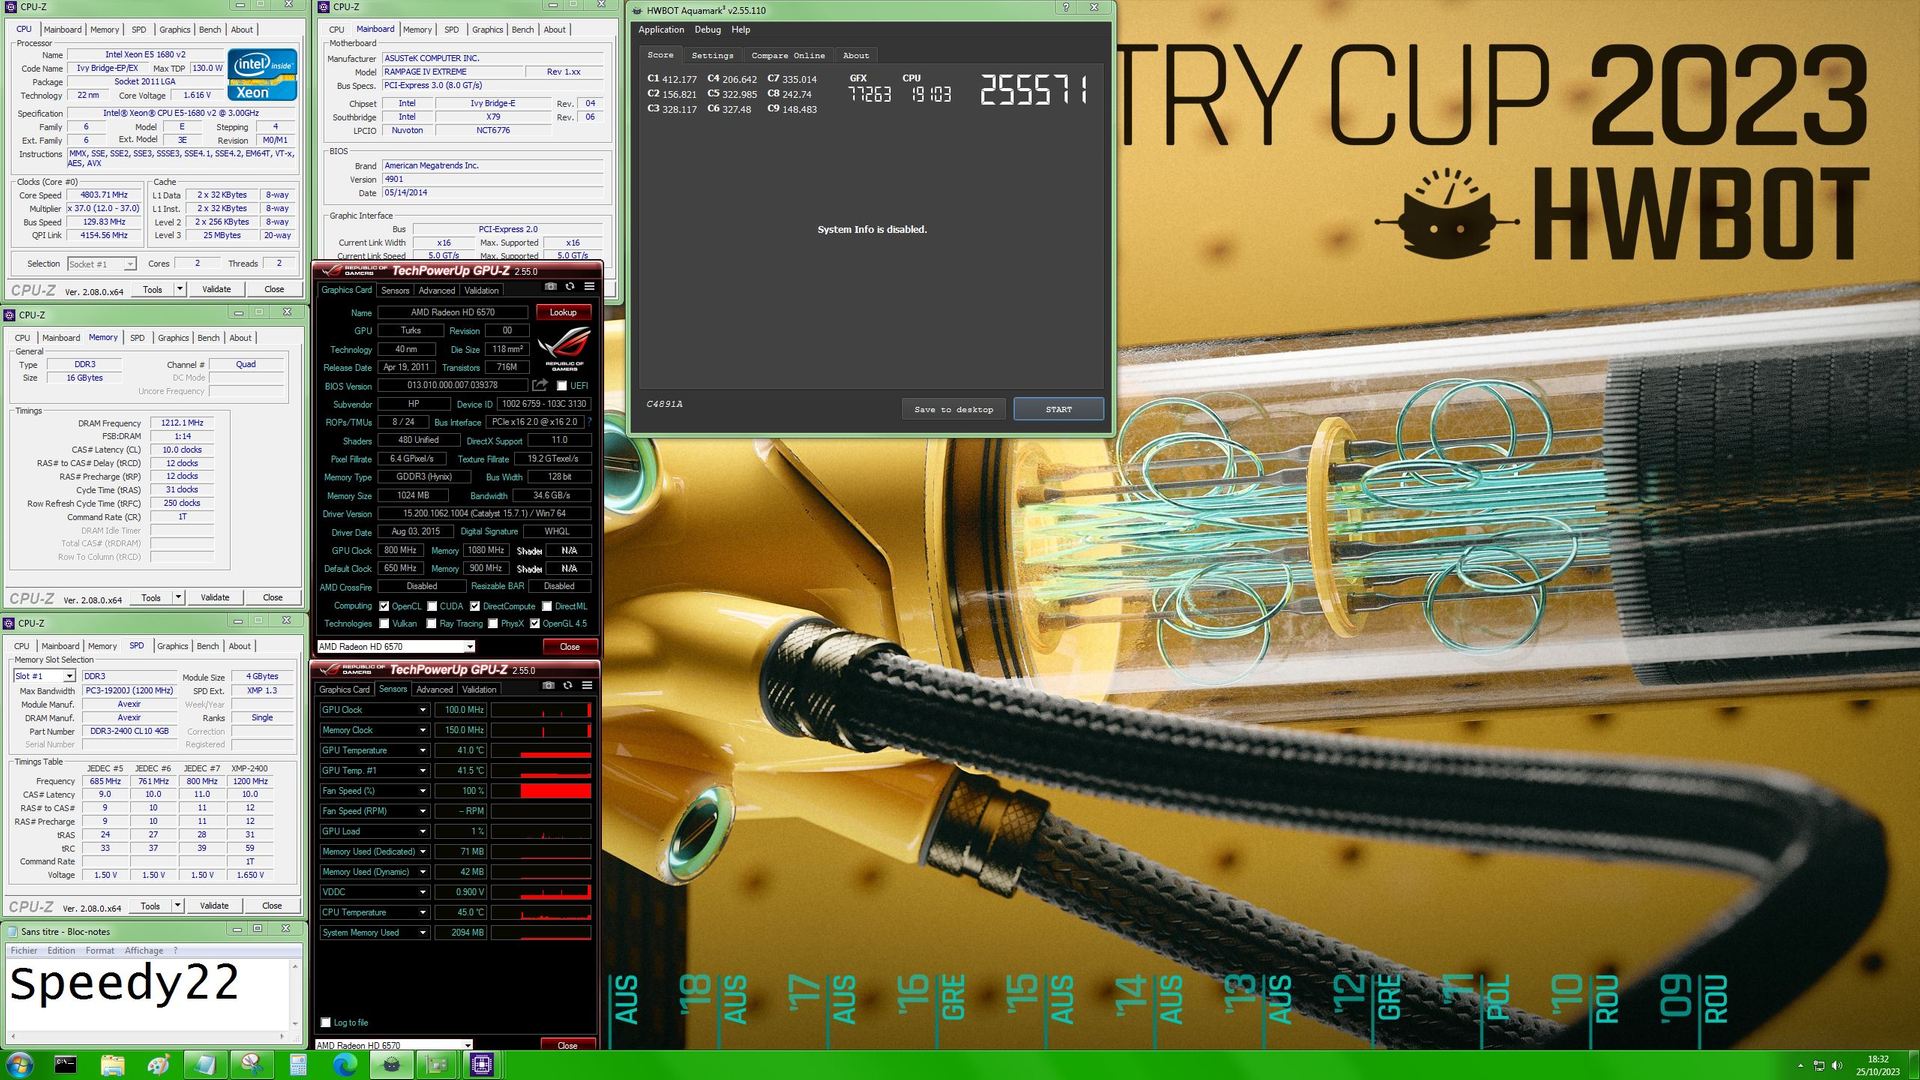Switch to GPU-Z taskbar icon
The height and width of the screenshot is (1080, 1920).
tap(437, 1065)
